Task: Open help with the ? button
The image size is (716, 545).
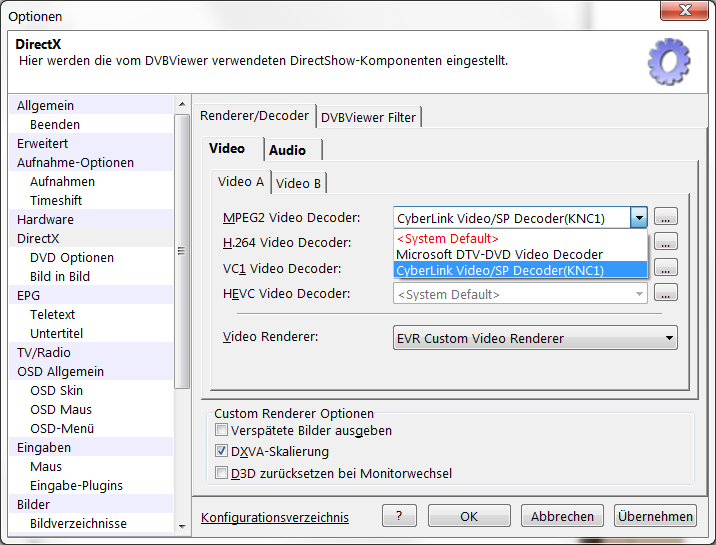Action: click(399, 516)
